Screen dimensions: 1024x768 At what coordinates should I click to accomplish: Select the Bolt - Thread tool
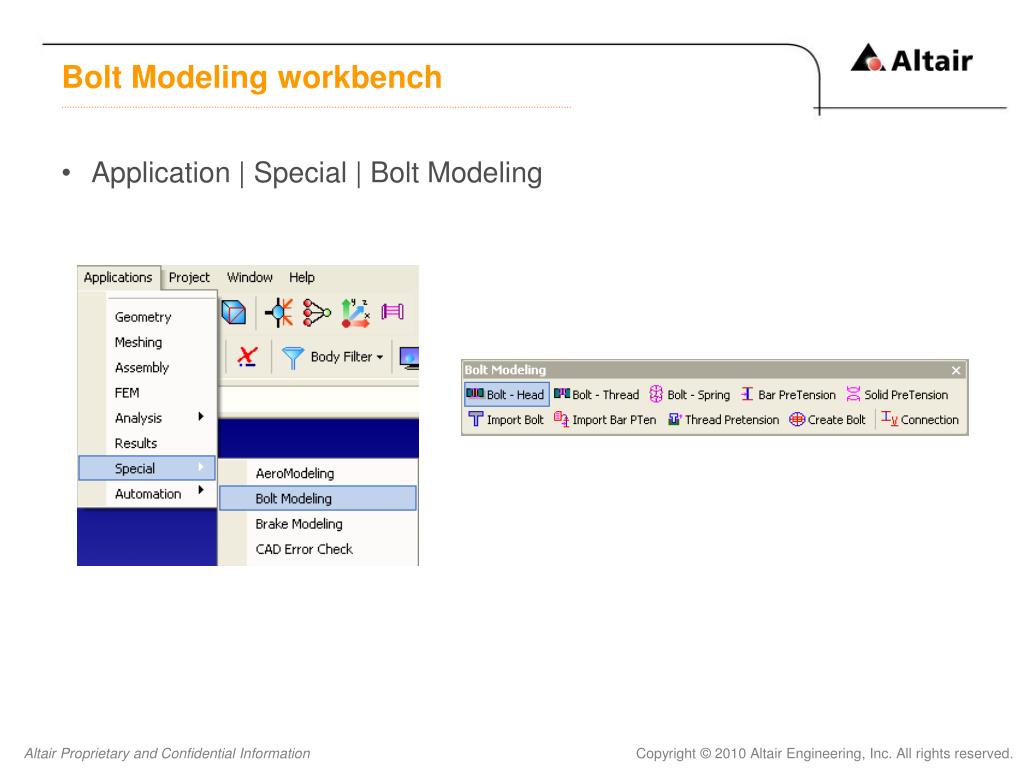[596, 394]
